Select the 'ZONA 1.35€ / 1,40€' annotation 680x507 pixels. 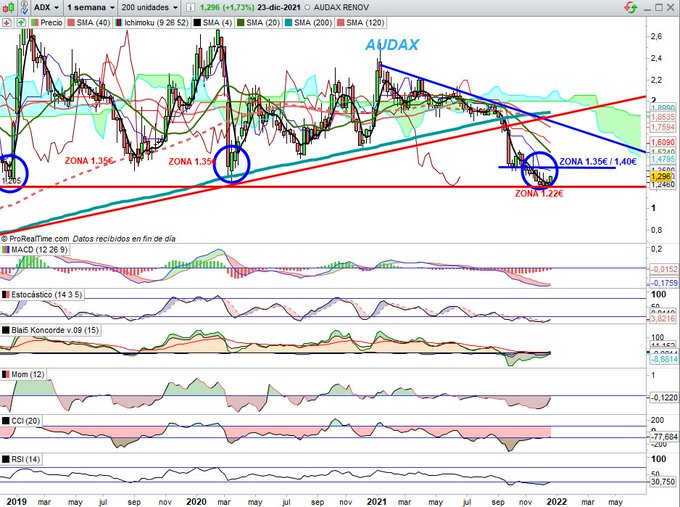pyautogui.click(x=598, y=162)
